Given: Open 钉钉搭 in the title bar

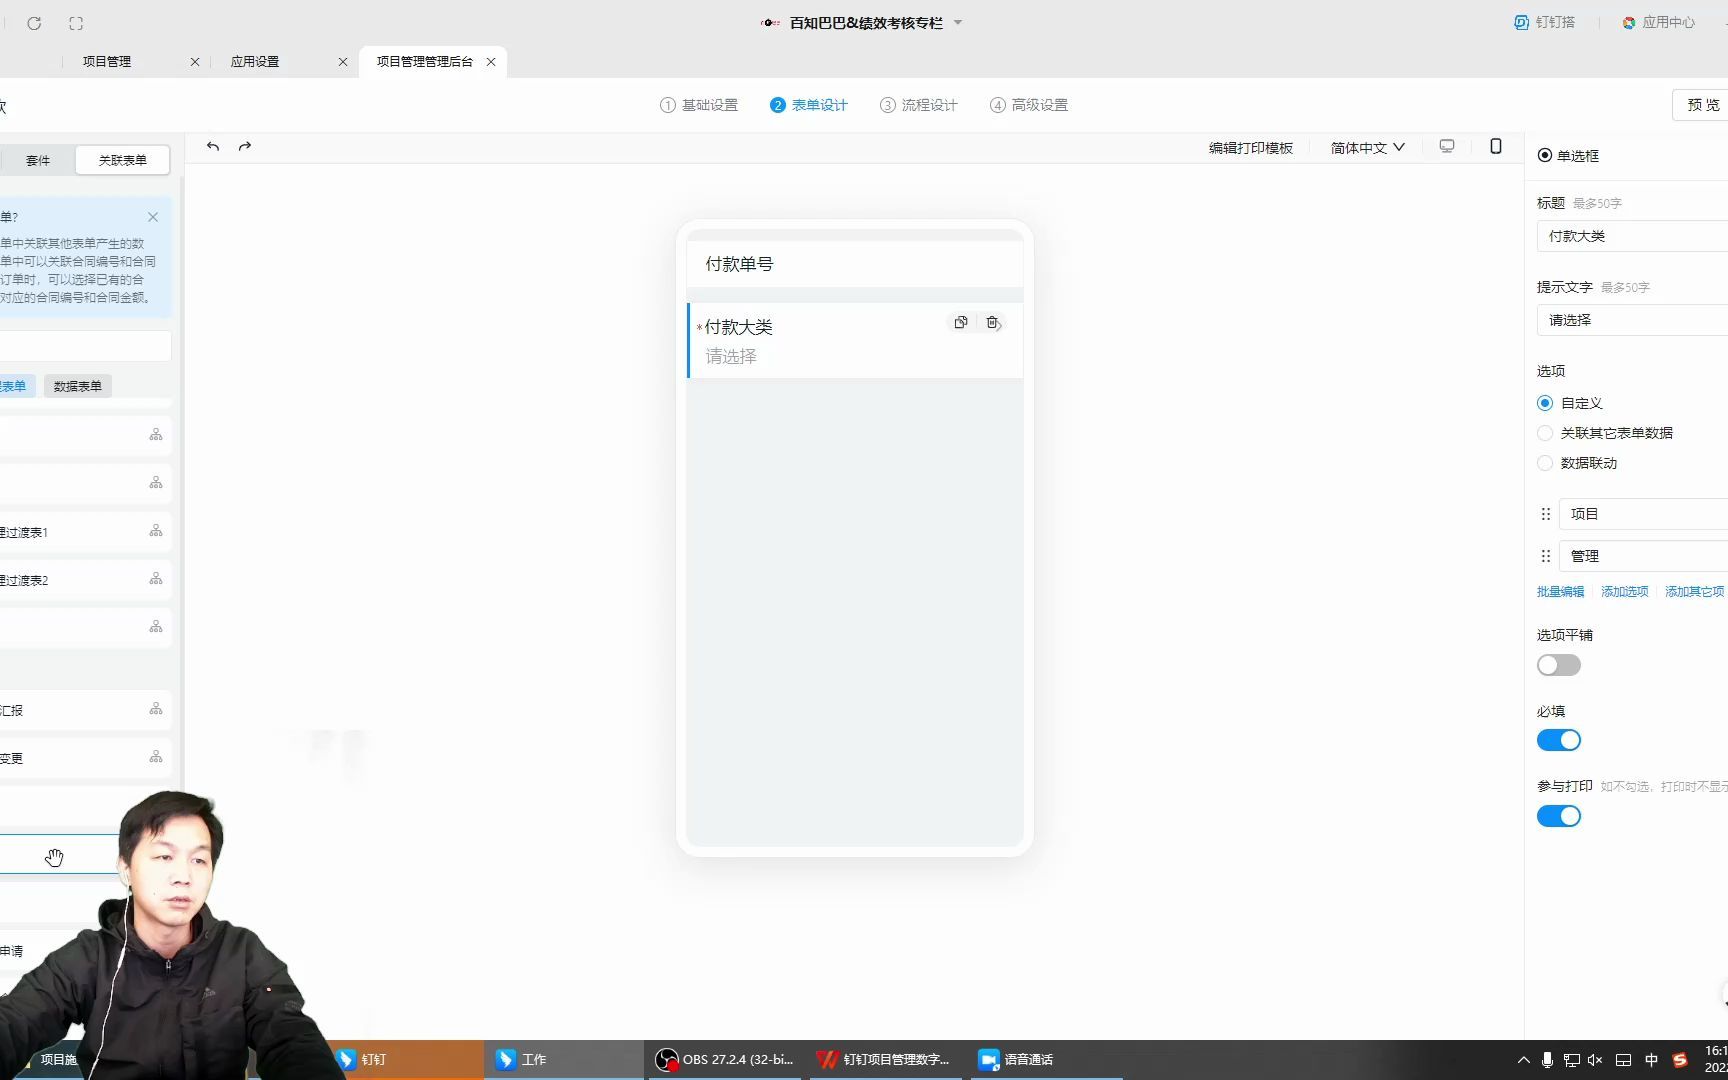Looking at the screenshot, I should click(x=1544, y=22).
